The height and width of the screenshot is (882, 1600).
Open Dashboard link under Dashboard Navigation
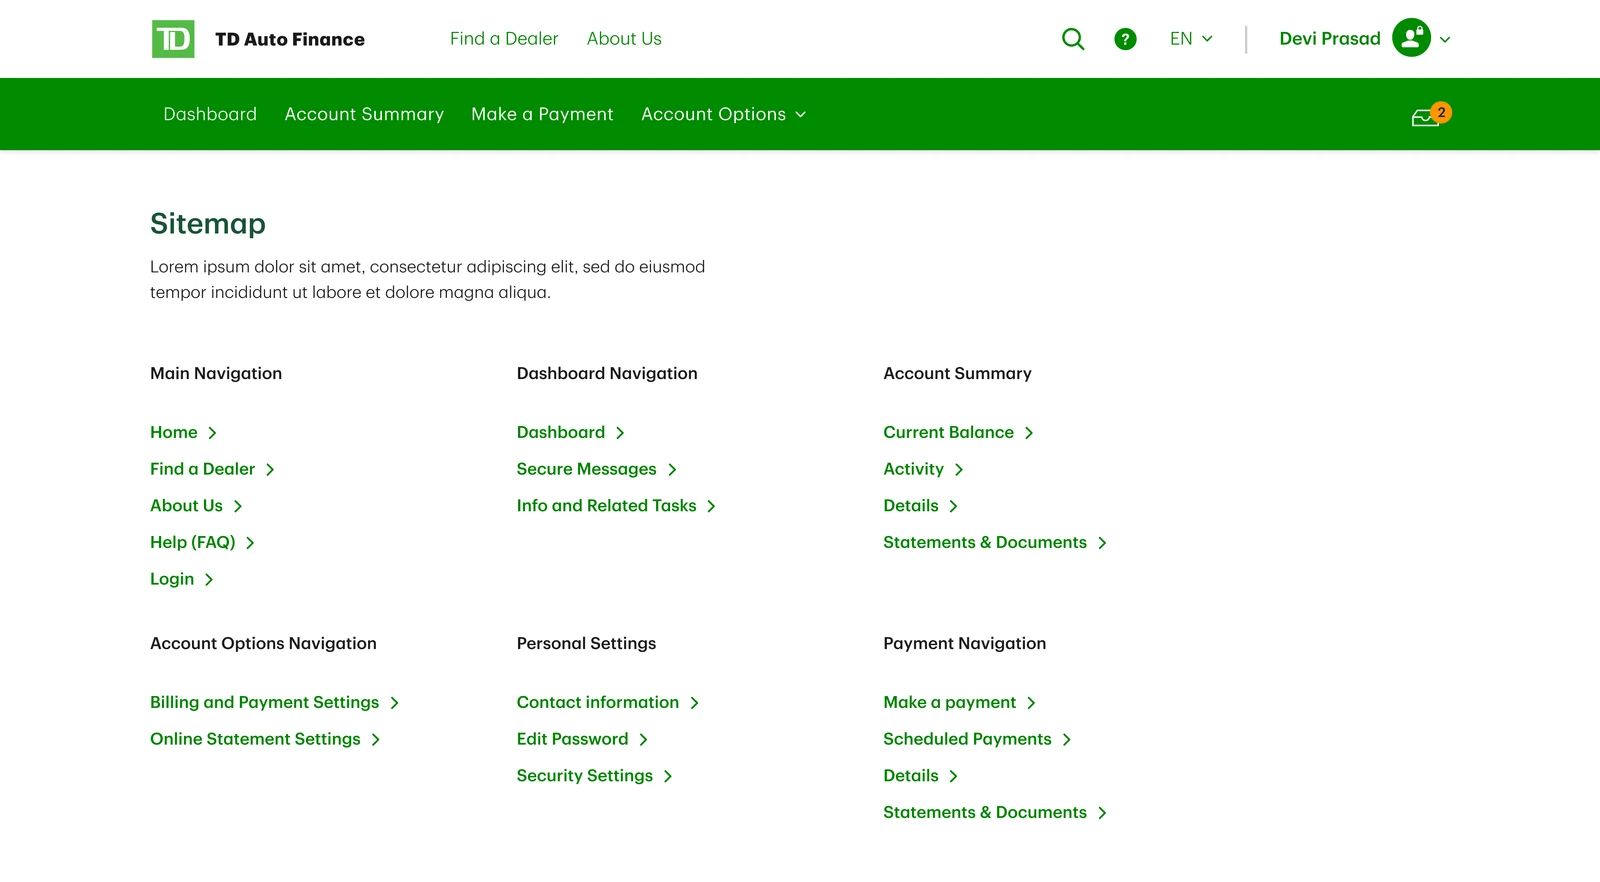(571, 432)
